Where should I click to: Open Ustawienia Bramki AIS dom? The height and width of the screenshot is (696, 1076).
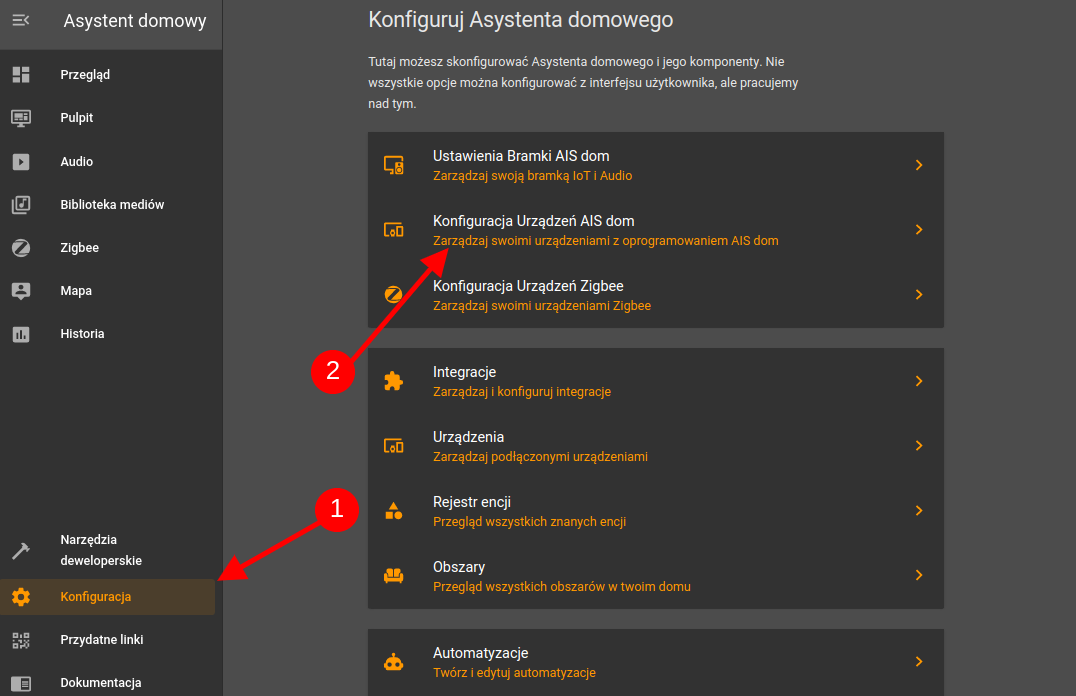(x=655, y=165)
